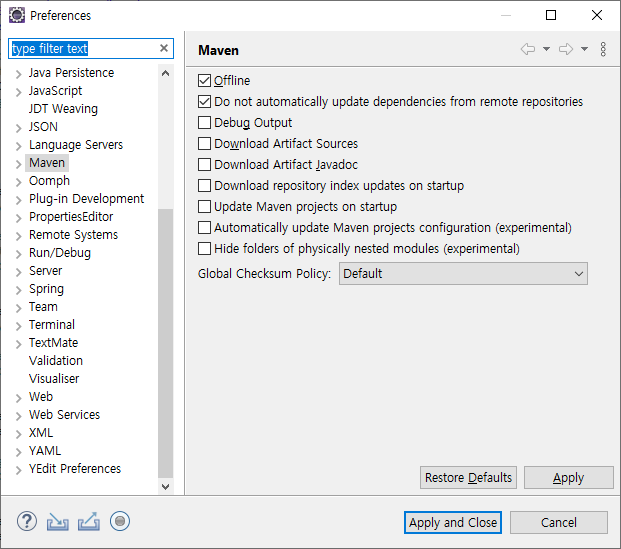Expand the Maven tree node
621x549 pixels.
18,164
